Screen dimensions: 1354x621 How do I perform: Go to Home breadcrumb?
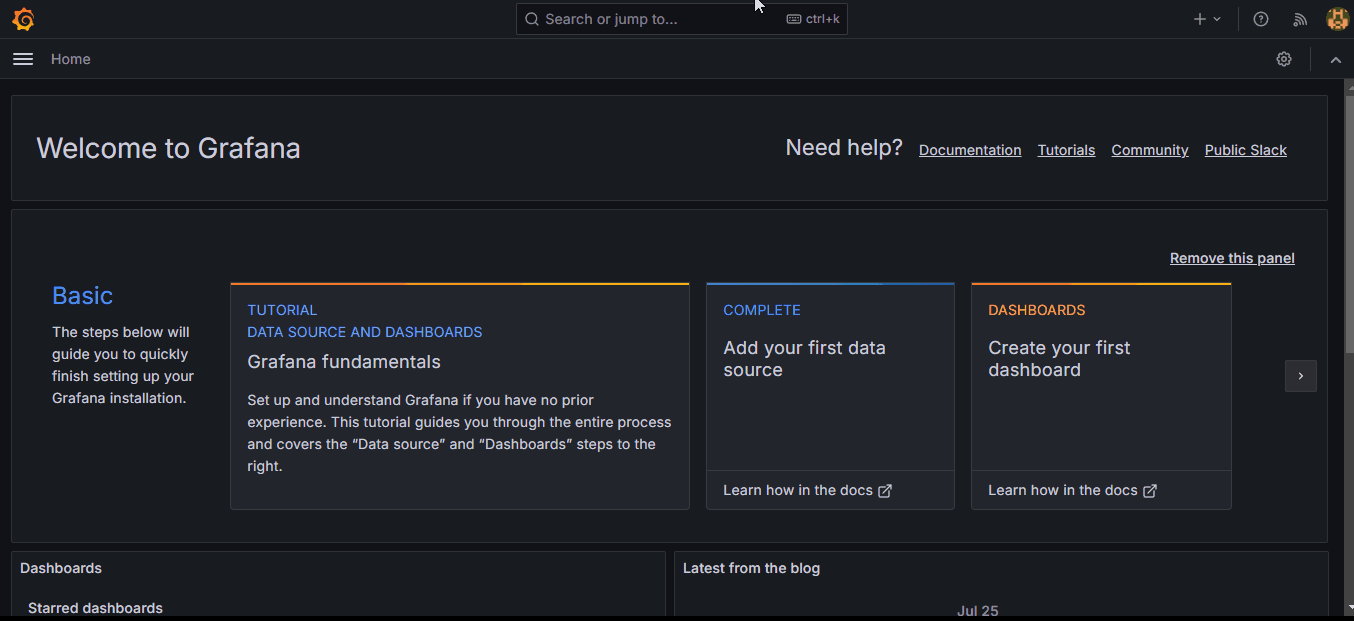coord(71,59)
